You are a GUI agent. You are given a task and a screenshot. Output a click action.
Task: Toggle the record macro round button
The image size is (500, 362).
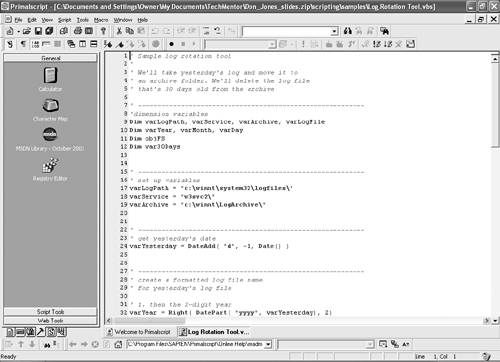(171, 44)
